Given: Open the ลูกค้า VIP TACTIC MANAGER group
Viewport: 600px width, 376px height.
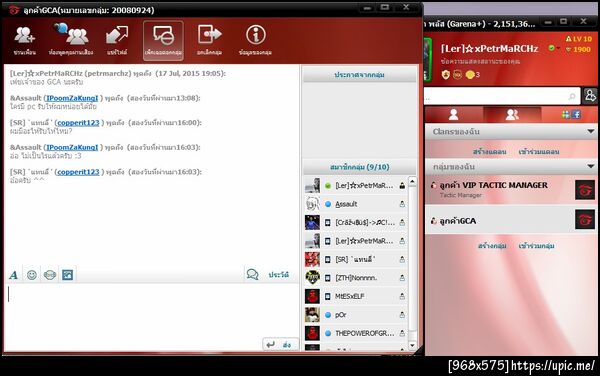Looking at the screenshot, I should pos(511,189).
